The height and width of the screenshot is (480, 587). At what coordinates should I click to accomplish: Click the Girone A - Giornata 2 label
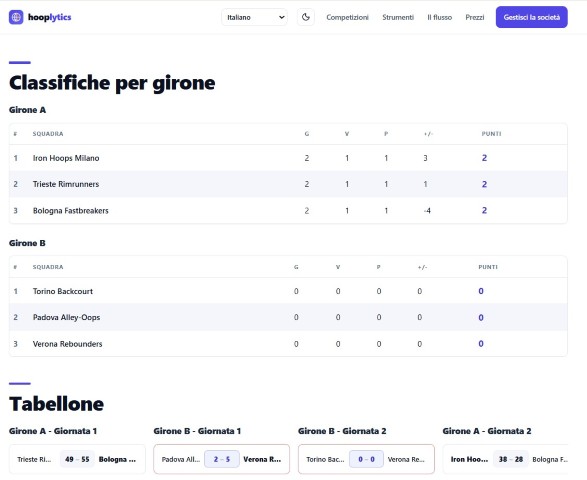pos(487,431)
